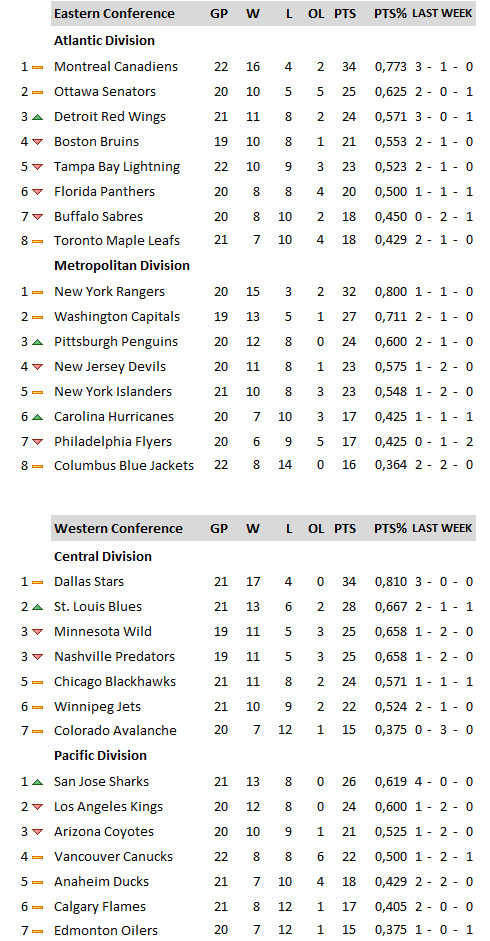490x941 pixels.
Task: Click the Western Conference GP column header
Action: point(219,529)
